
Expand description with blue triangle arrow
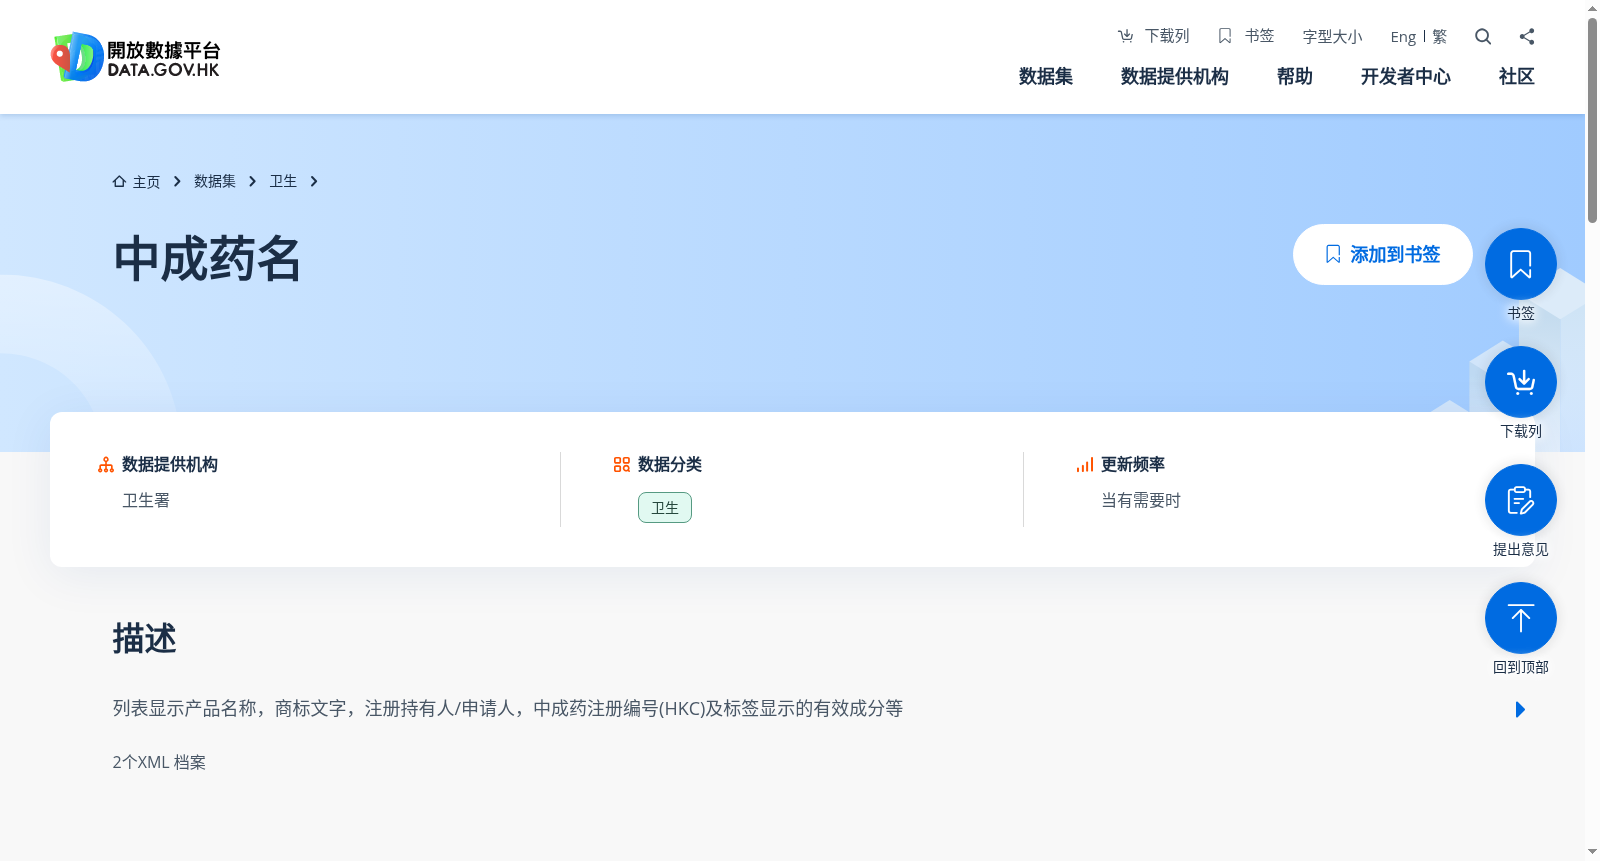pos(1520,710)
